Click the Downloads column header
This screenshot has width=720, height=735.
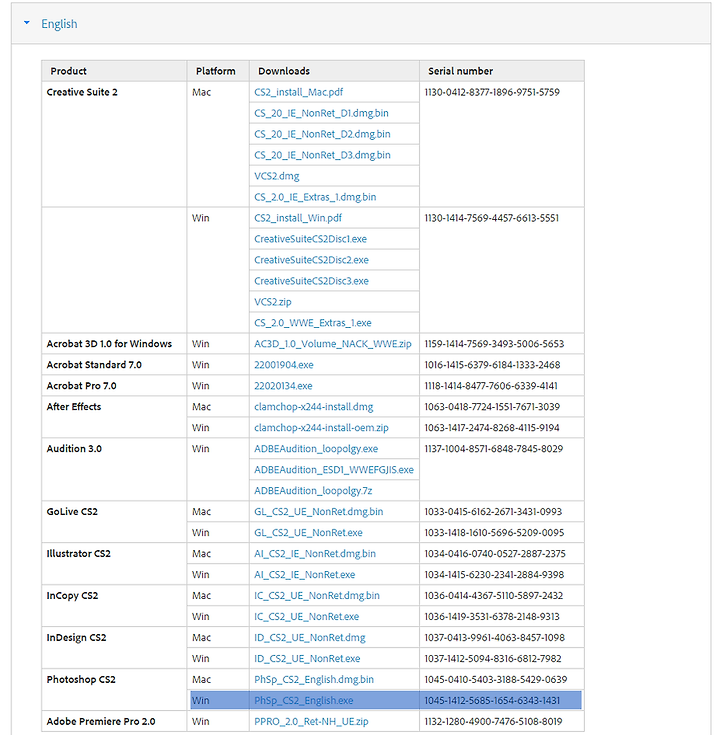(x=284, y=71)
